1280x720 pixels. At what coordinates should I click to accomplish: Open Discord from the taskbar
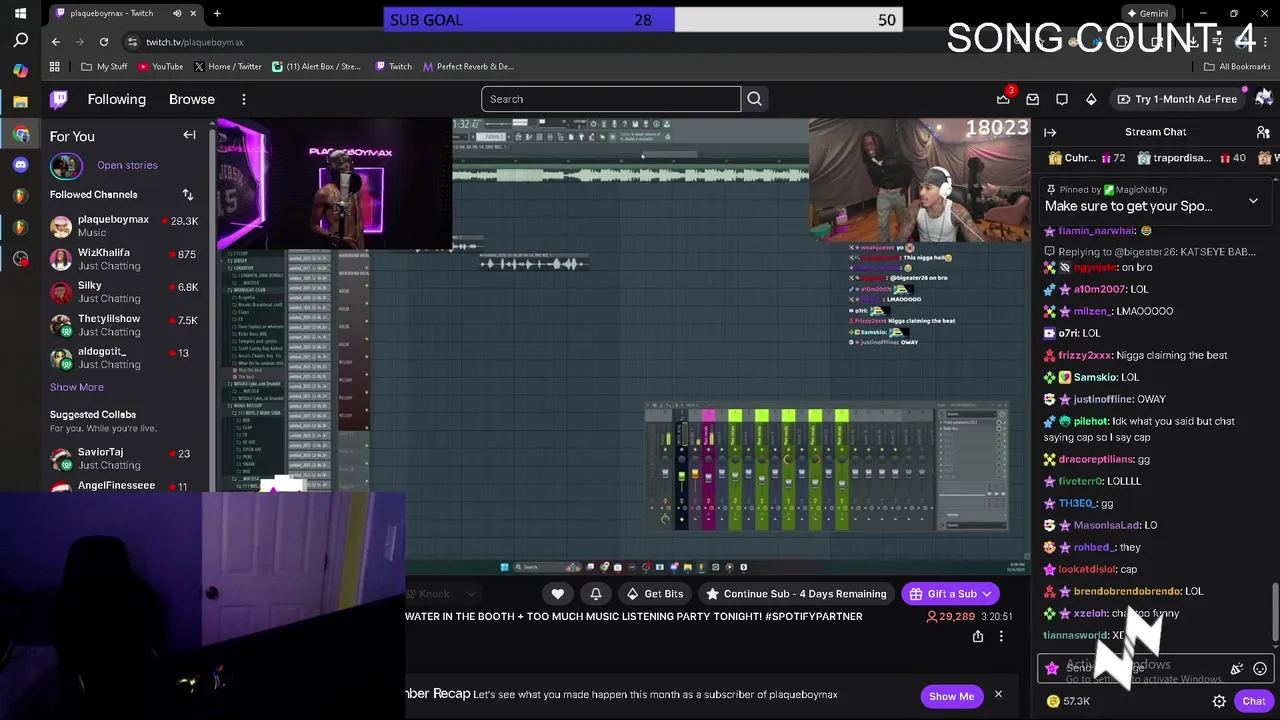click(x=20, y=165)
